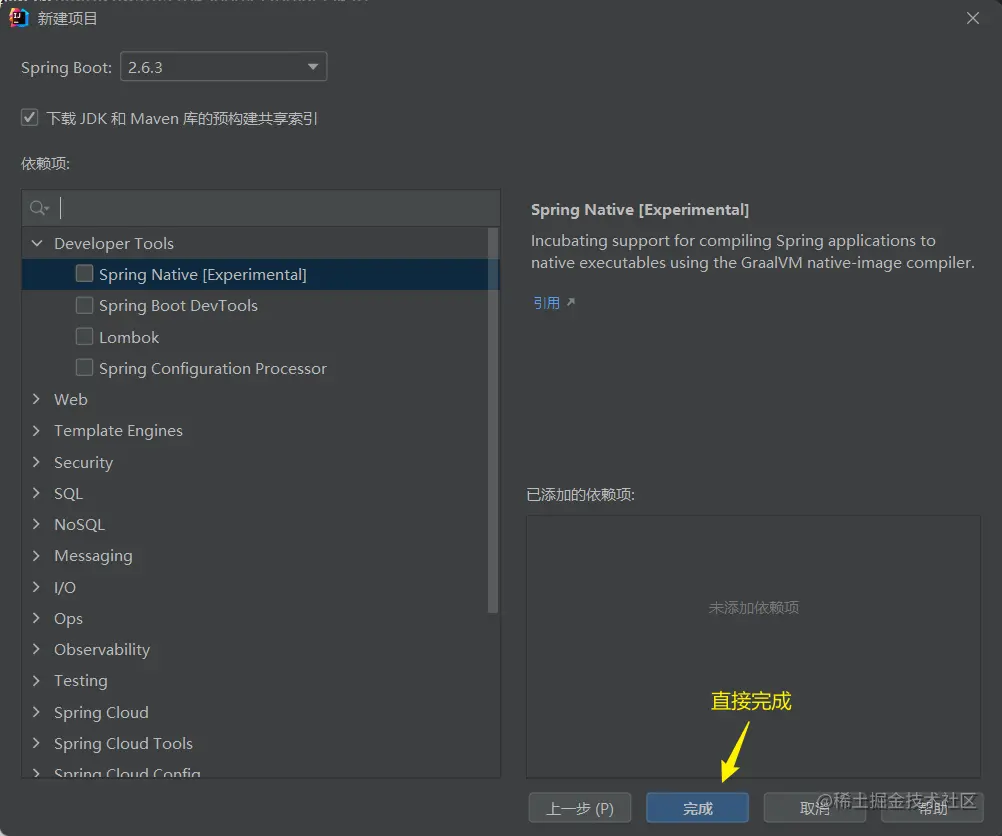The width and height of the screenshot is (1002, 836).
Task: Click the 取消 cancel button
Action: point(815,809)
